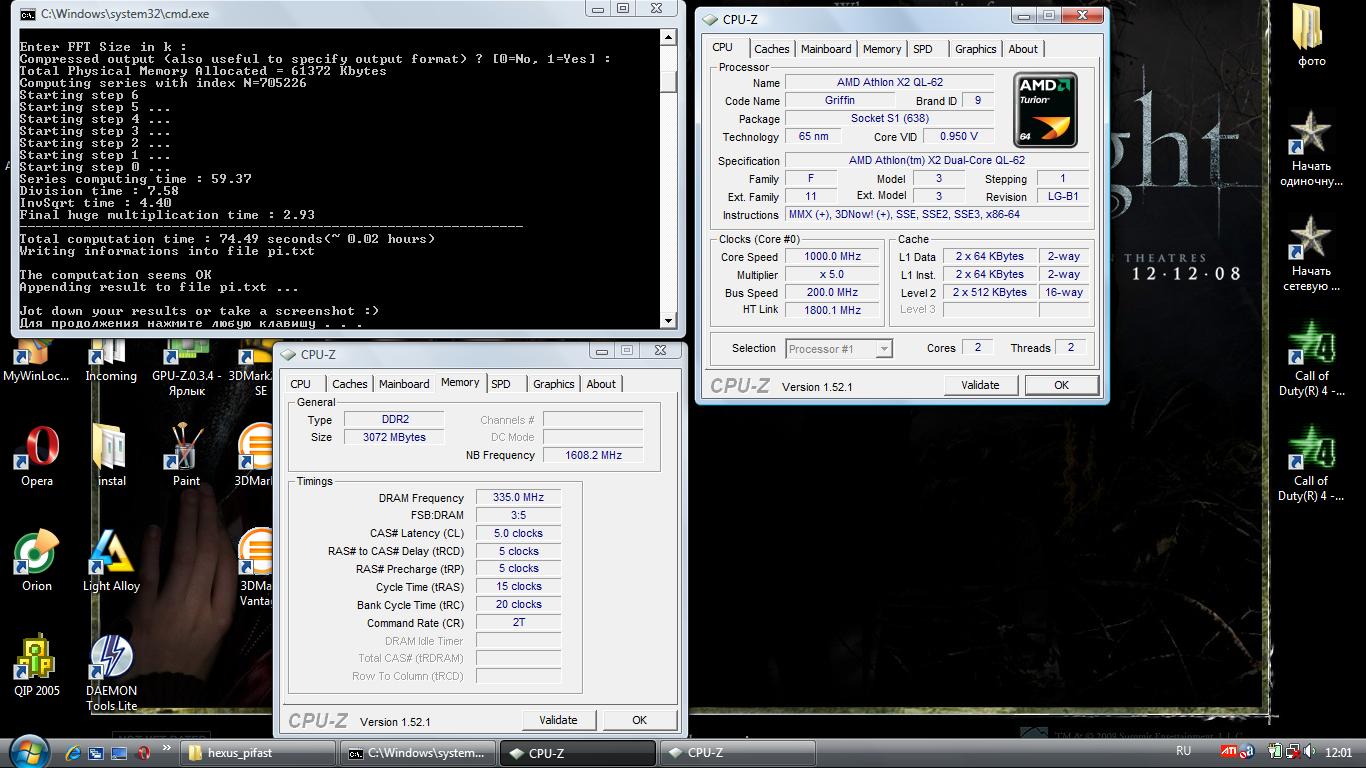The width and height of the screenshot is (1366, 768).
Task: Switch to hexus_pifast taskbar button
Action: (258, 753)
